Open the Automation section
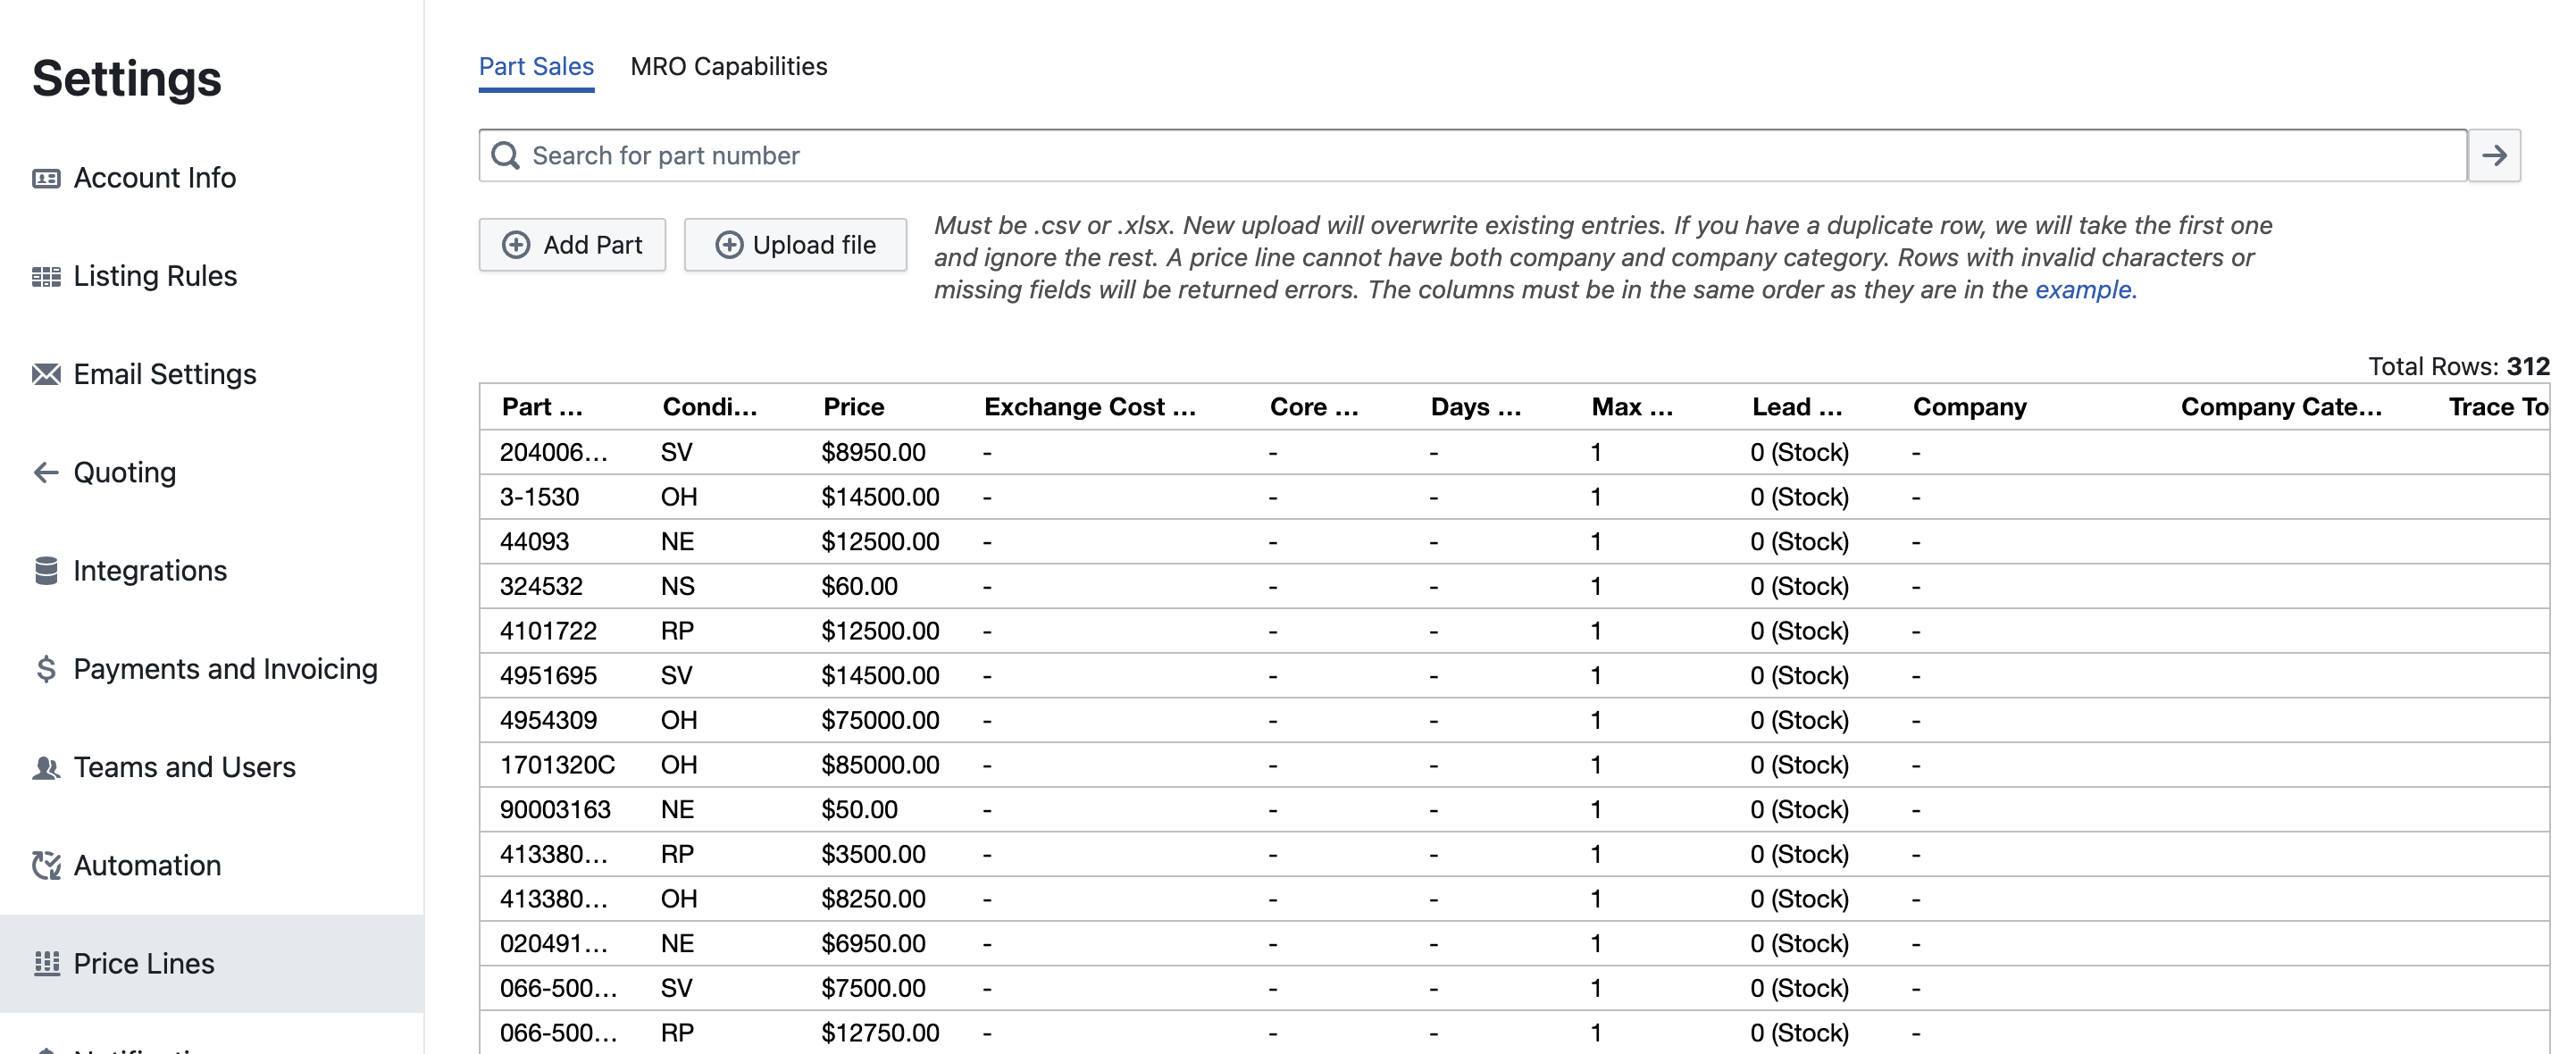The image size is (2576, 1054). click(147, 865)
